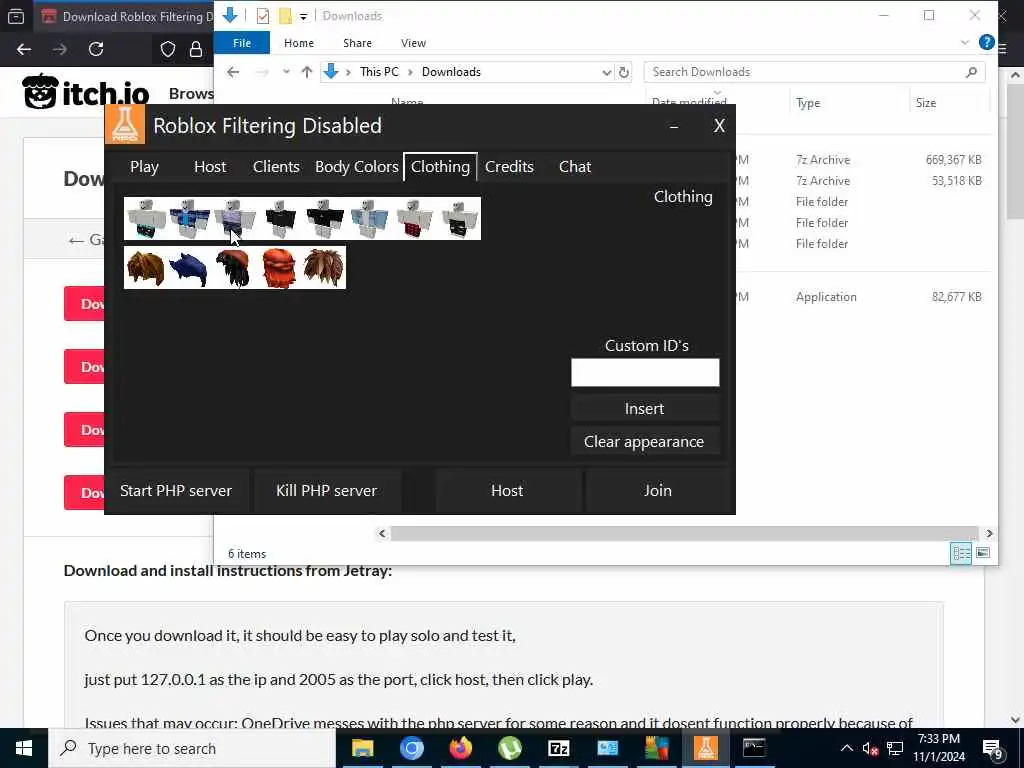Show hidden system tray icons

tap(846, 748)
